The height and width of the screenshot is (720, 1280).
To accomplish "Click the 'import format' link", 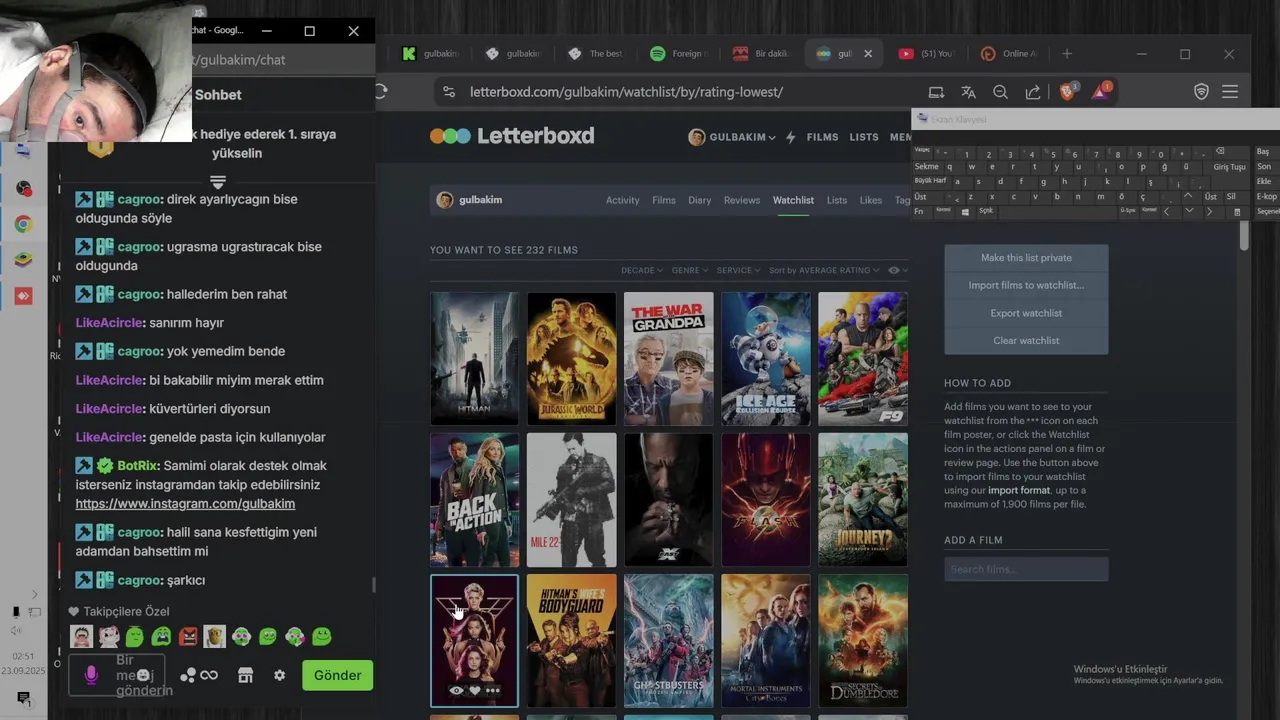I will point(1019,490).
